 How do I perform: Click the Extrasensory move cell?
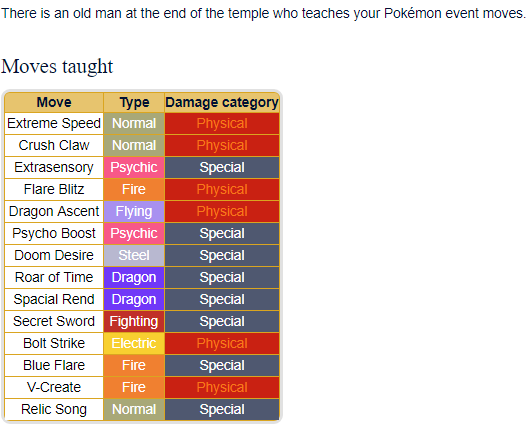pos(54,167)
